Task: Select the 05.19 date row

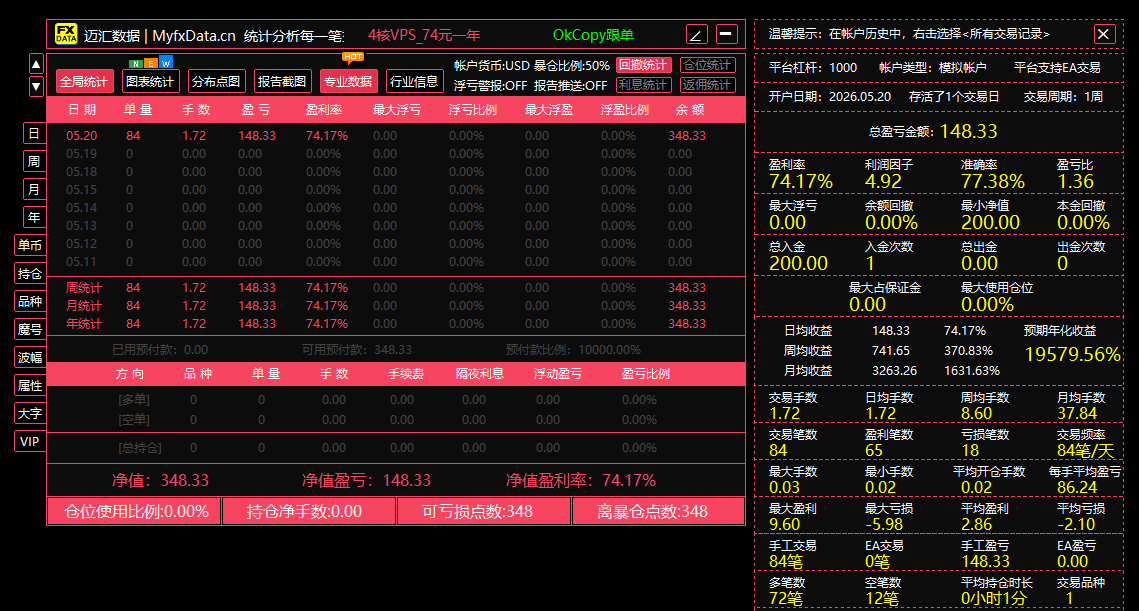Action: coord(396,154)
